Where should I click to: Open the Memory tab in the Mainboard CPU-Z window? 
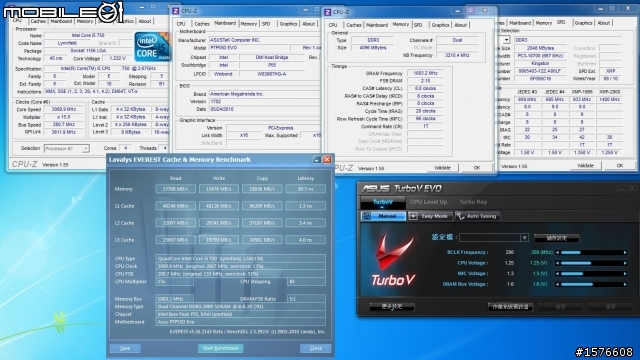tap(249, 24)
